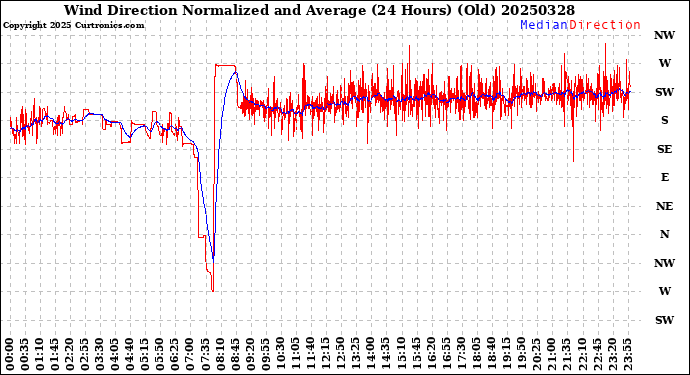
Task: Click the 'E' direction axis label
Action: click(664, 177)
